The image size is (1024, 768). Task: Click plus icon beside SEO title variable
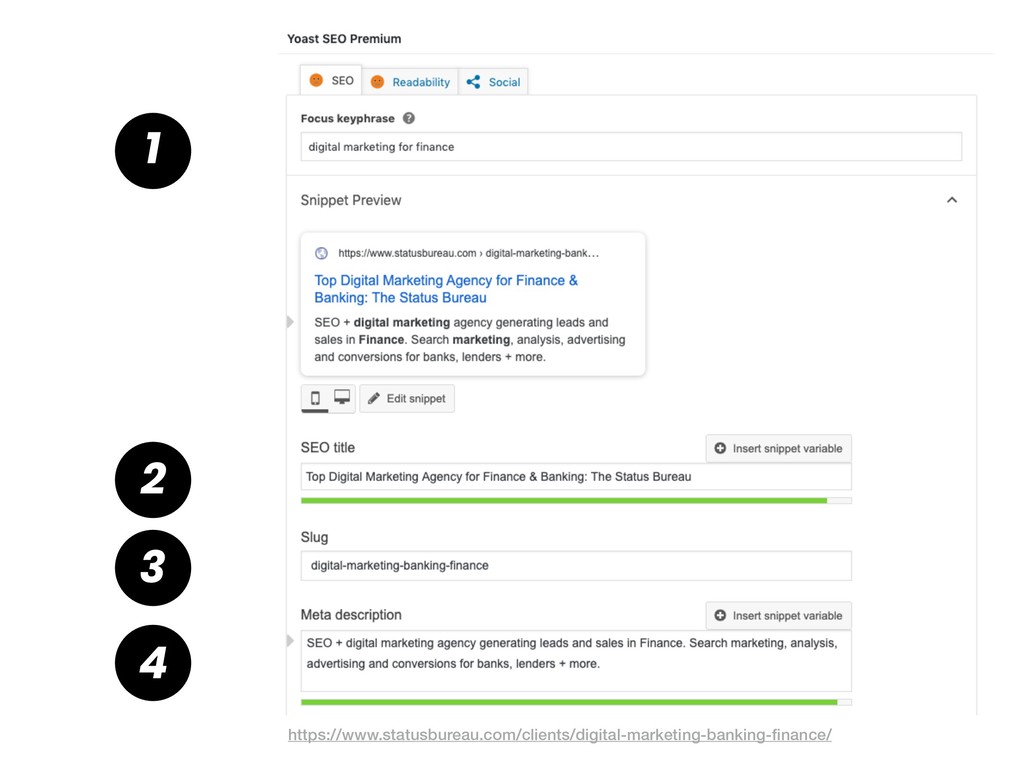tap(720, 448)
